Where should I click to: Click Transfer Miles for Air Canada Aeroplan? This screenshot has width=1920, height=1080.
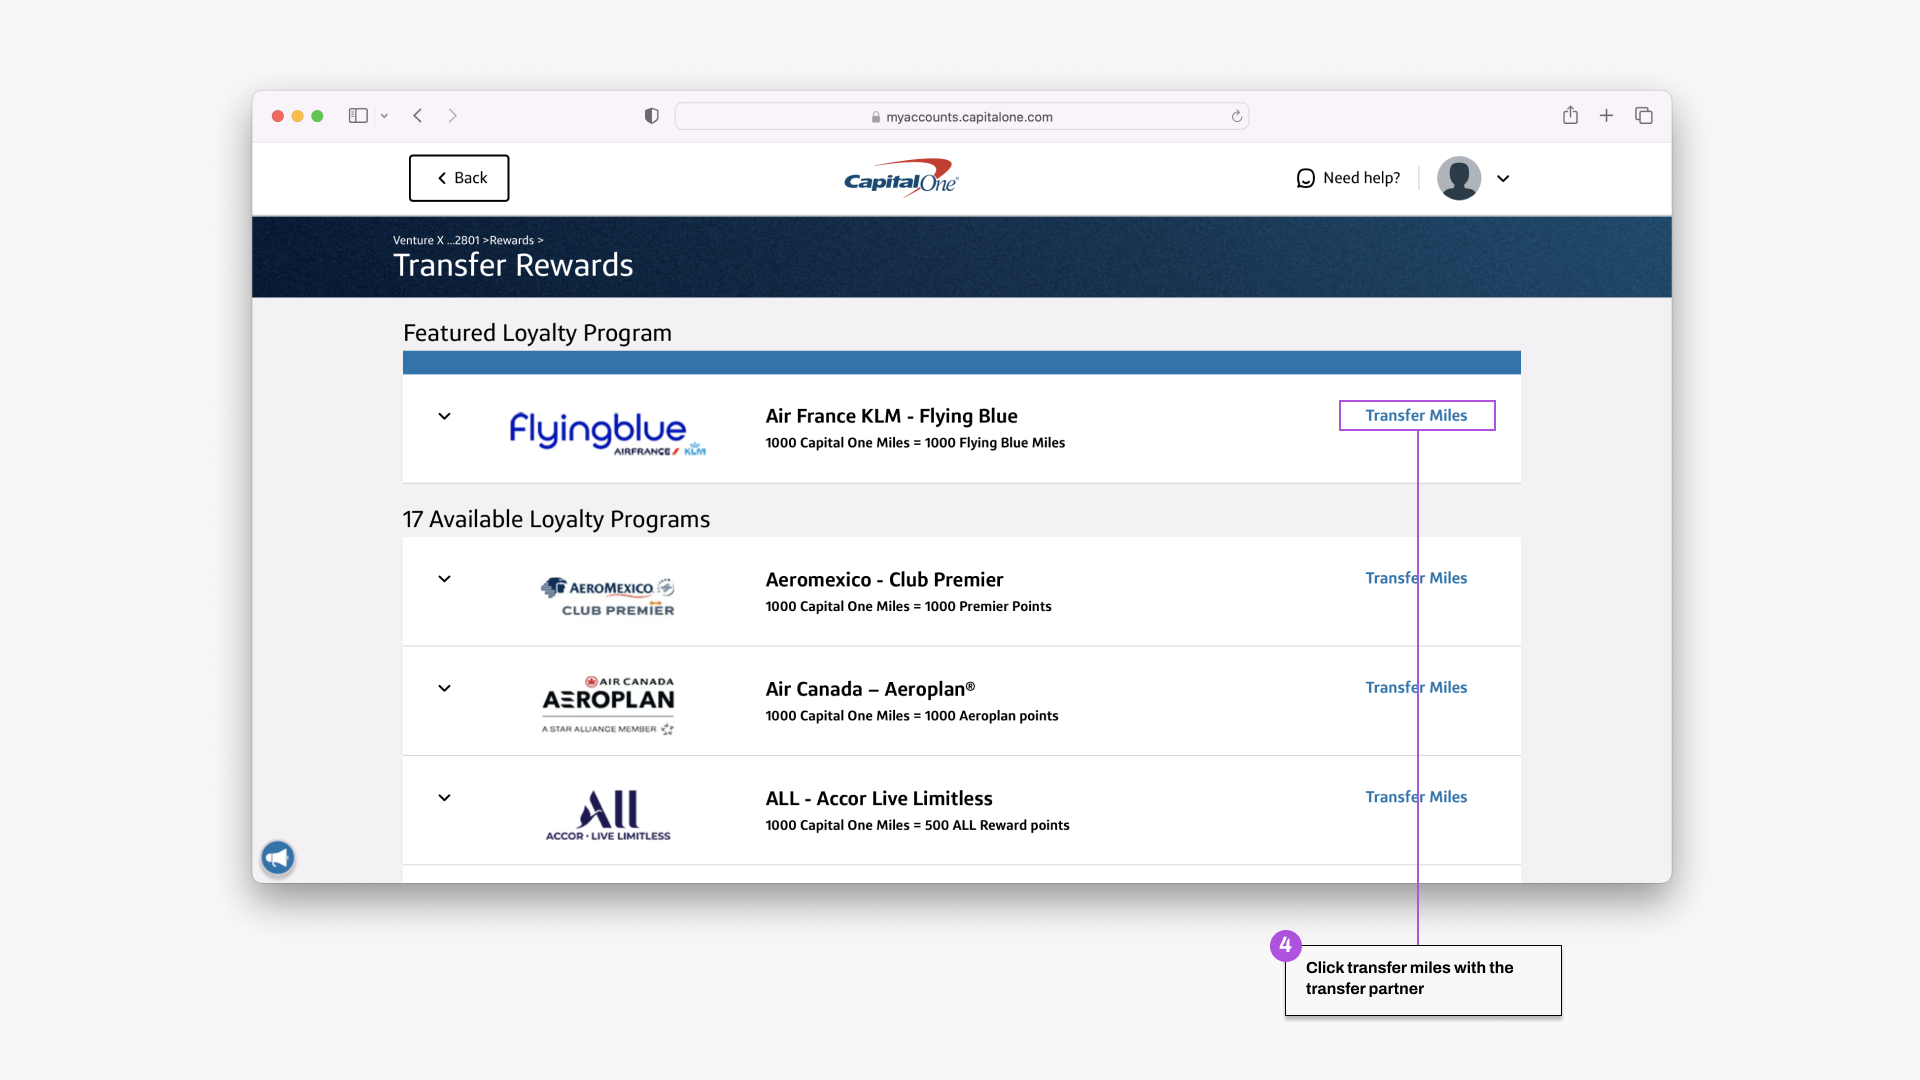[x=1416, y=687]
